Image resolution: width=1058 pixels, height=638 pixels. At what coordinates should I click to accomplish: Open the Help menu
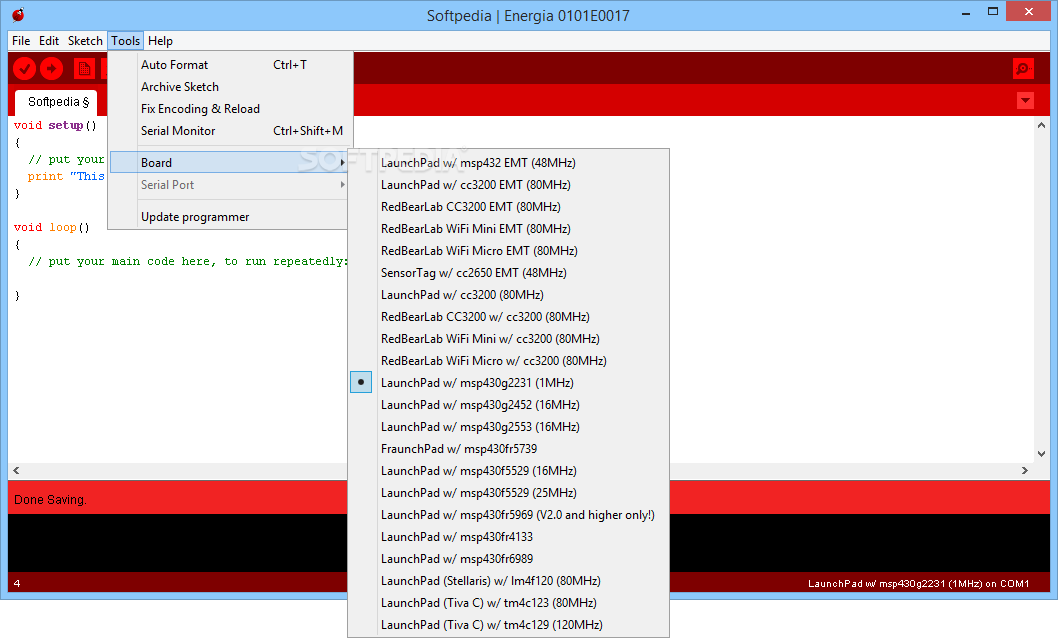[161, 40]
